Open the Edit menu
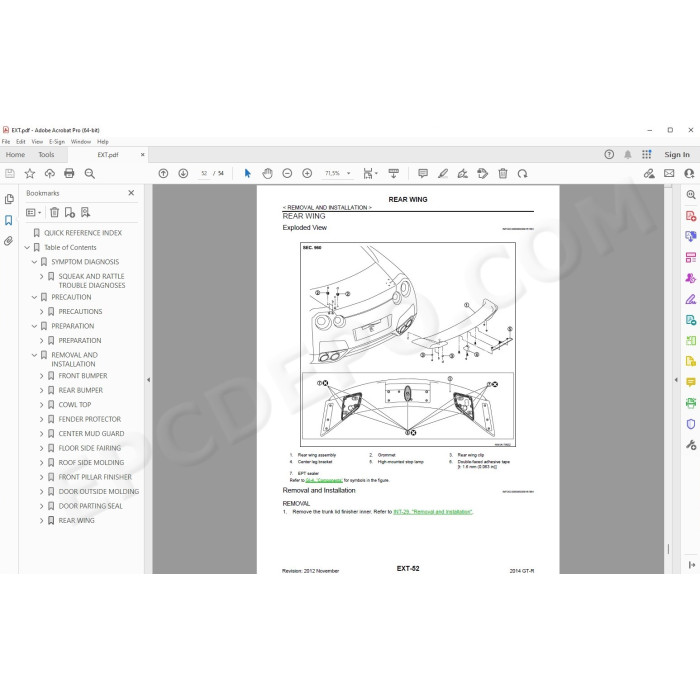 [x=21, y=142]
